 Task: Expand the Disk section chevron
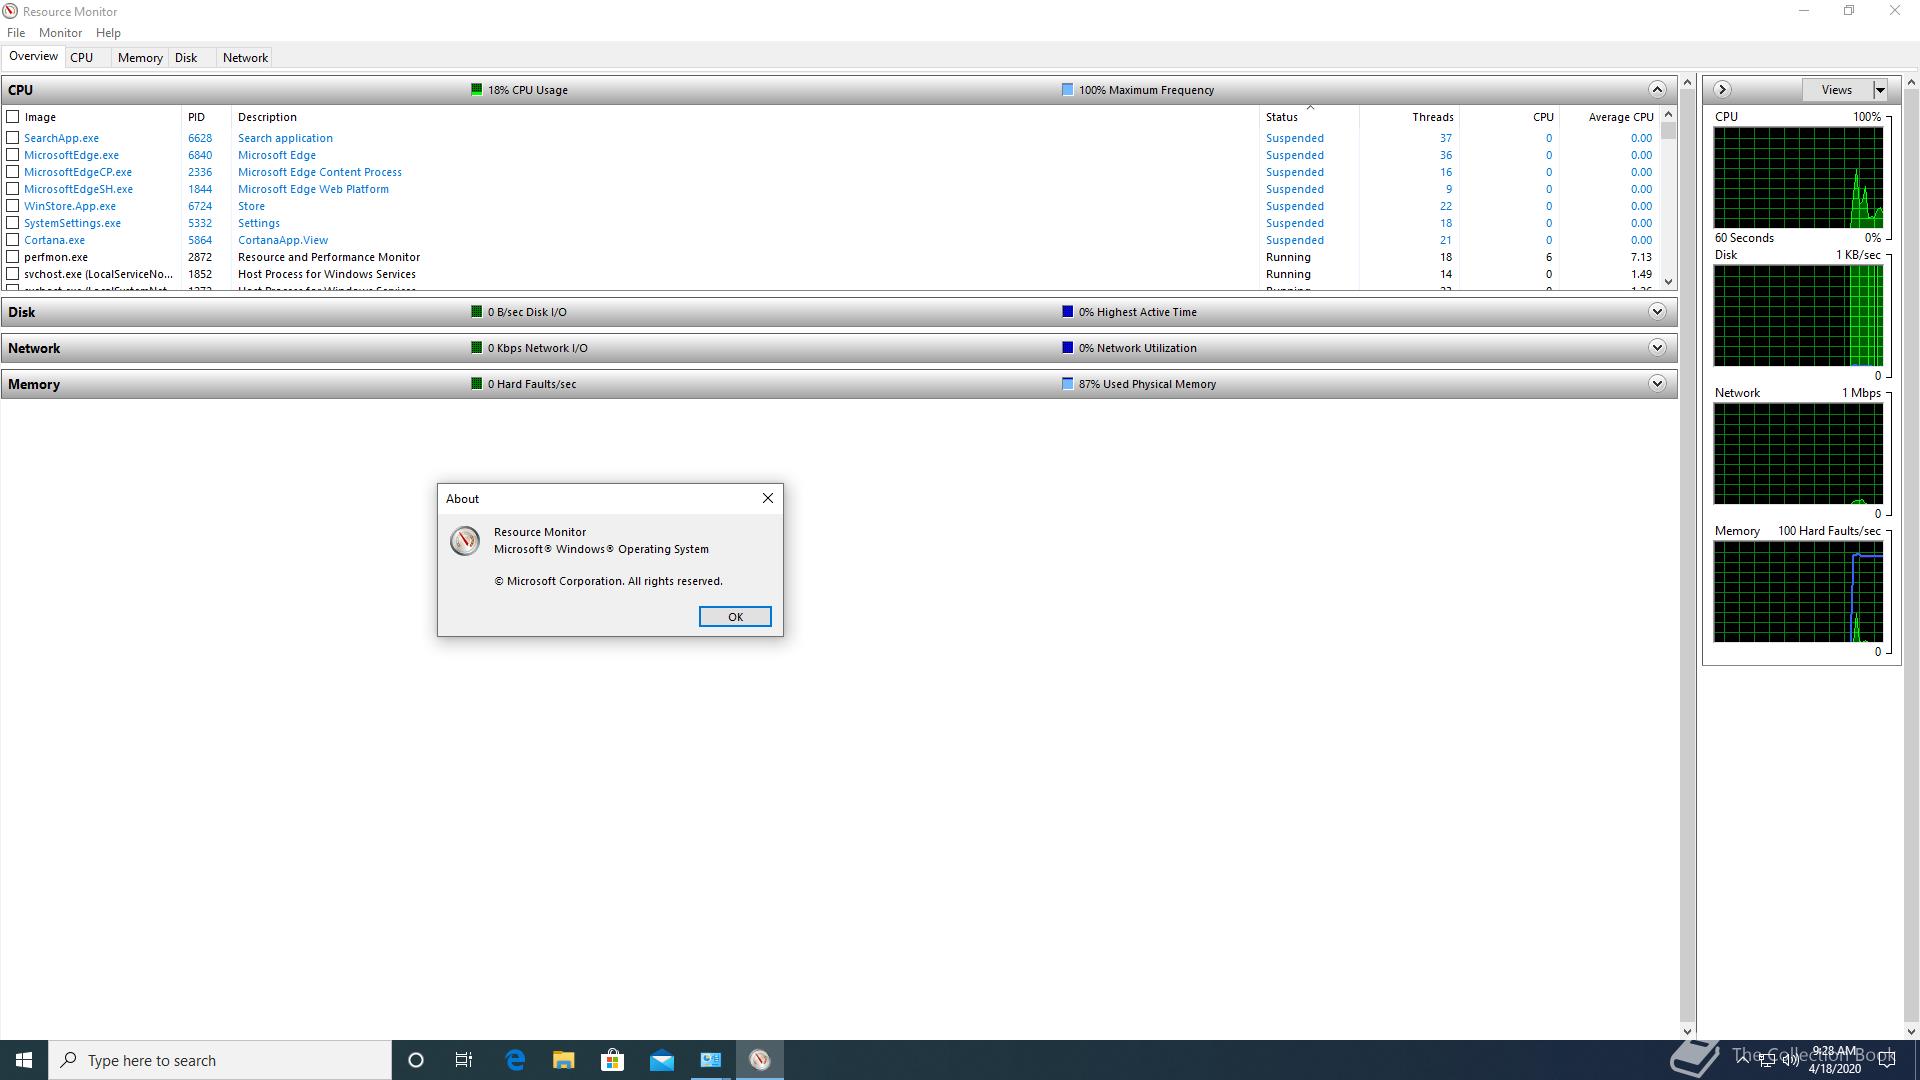click(x=1657, y=312)
